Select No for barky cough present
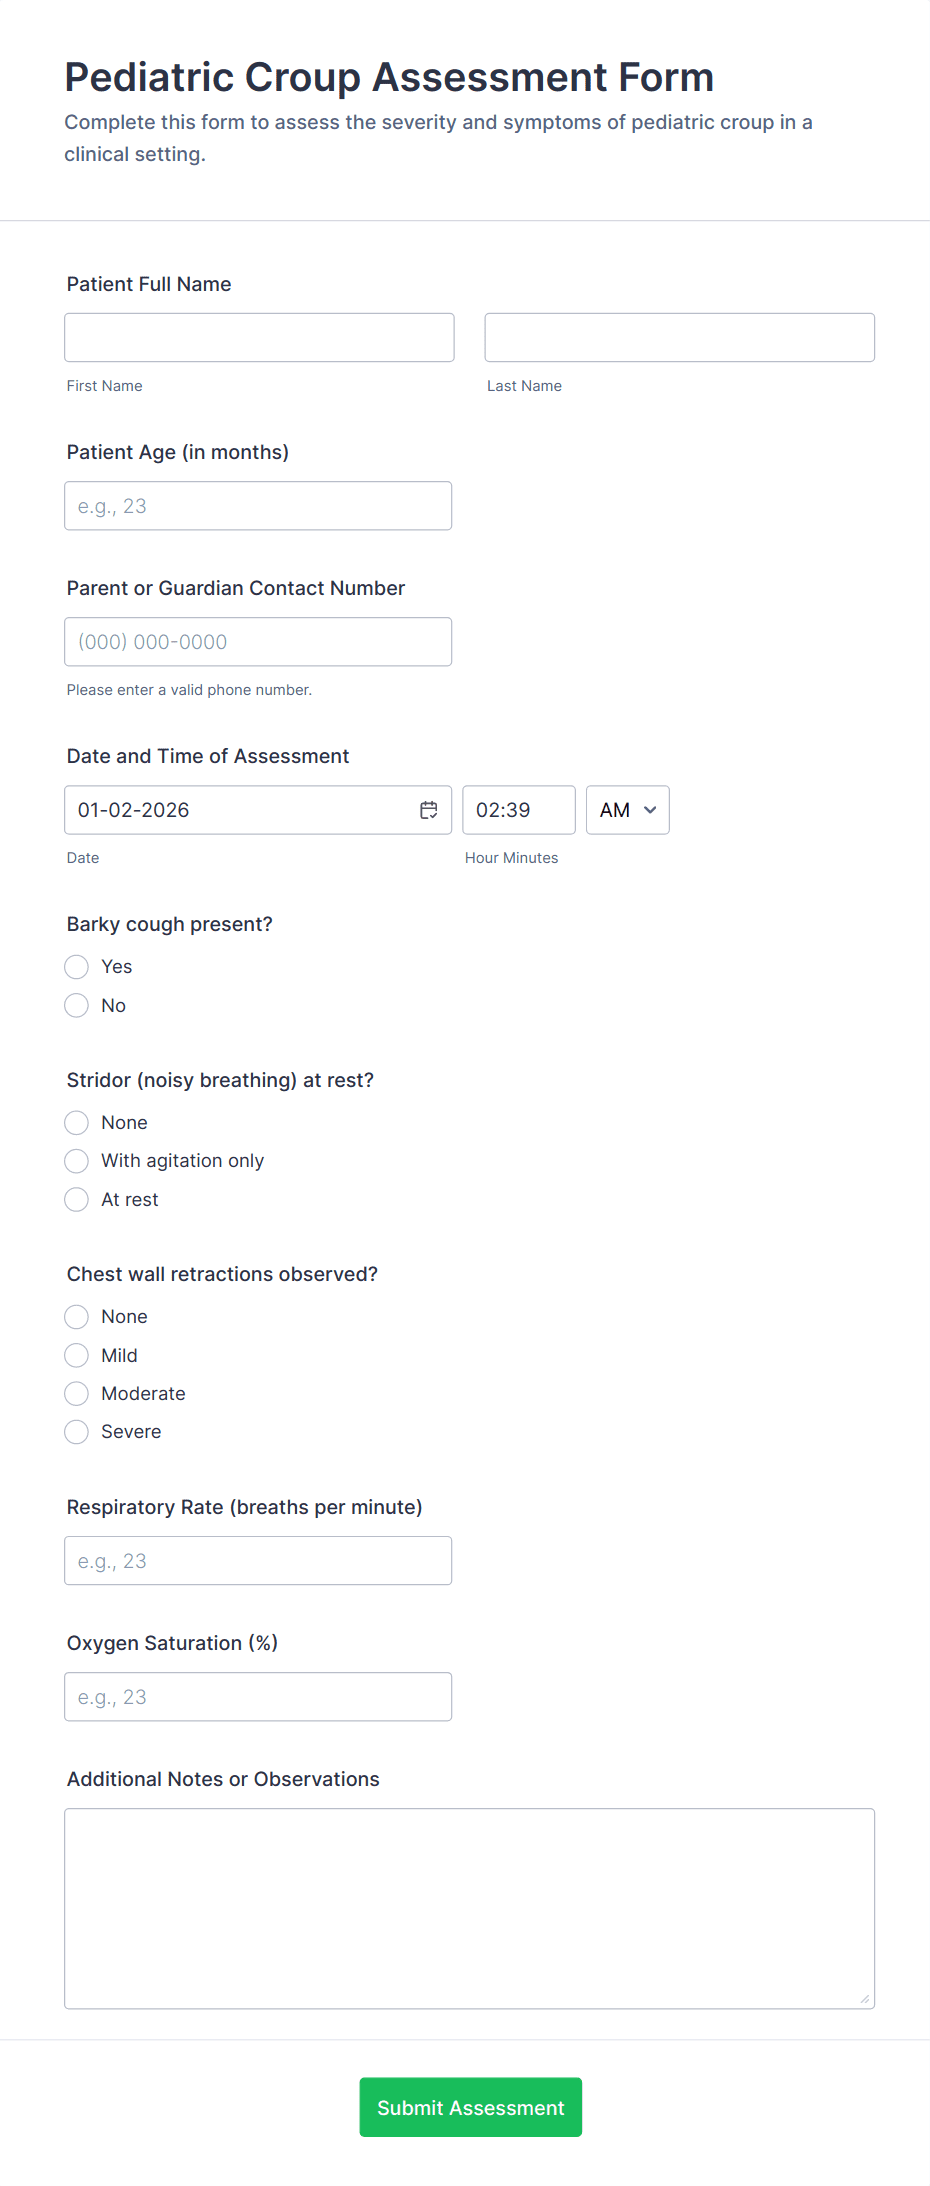This screenshot has width=930, height=2186. (x=76, y=1005)
